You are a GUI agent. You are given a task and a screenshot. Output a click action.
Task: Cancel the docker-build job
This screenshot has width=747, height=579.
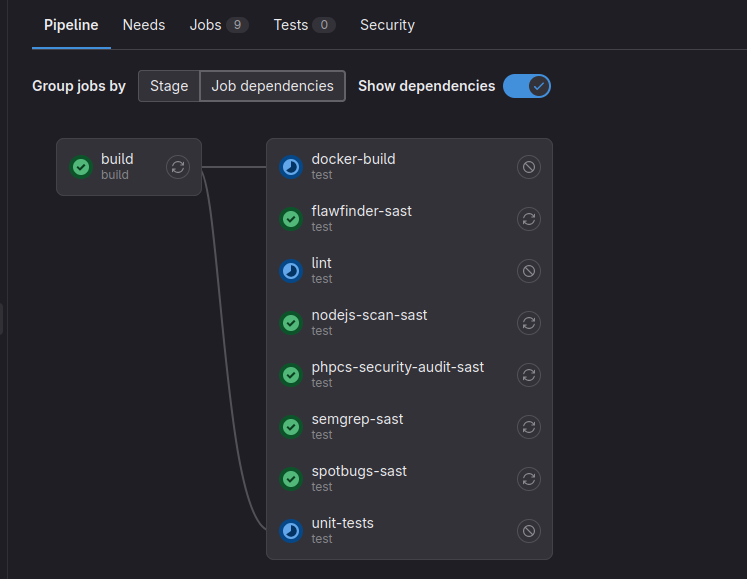tap(529, 167)
